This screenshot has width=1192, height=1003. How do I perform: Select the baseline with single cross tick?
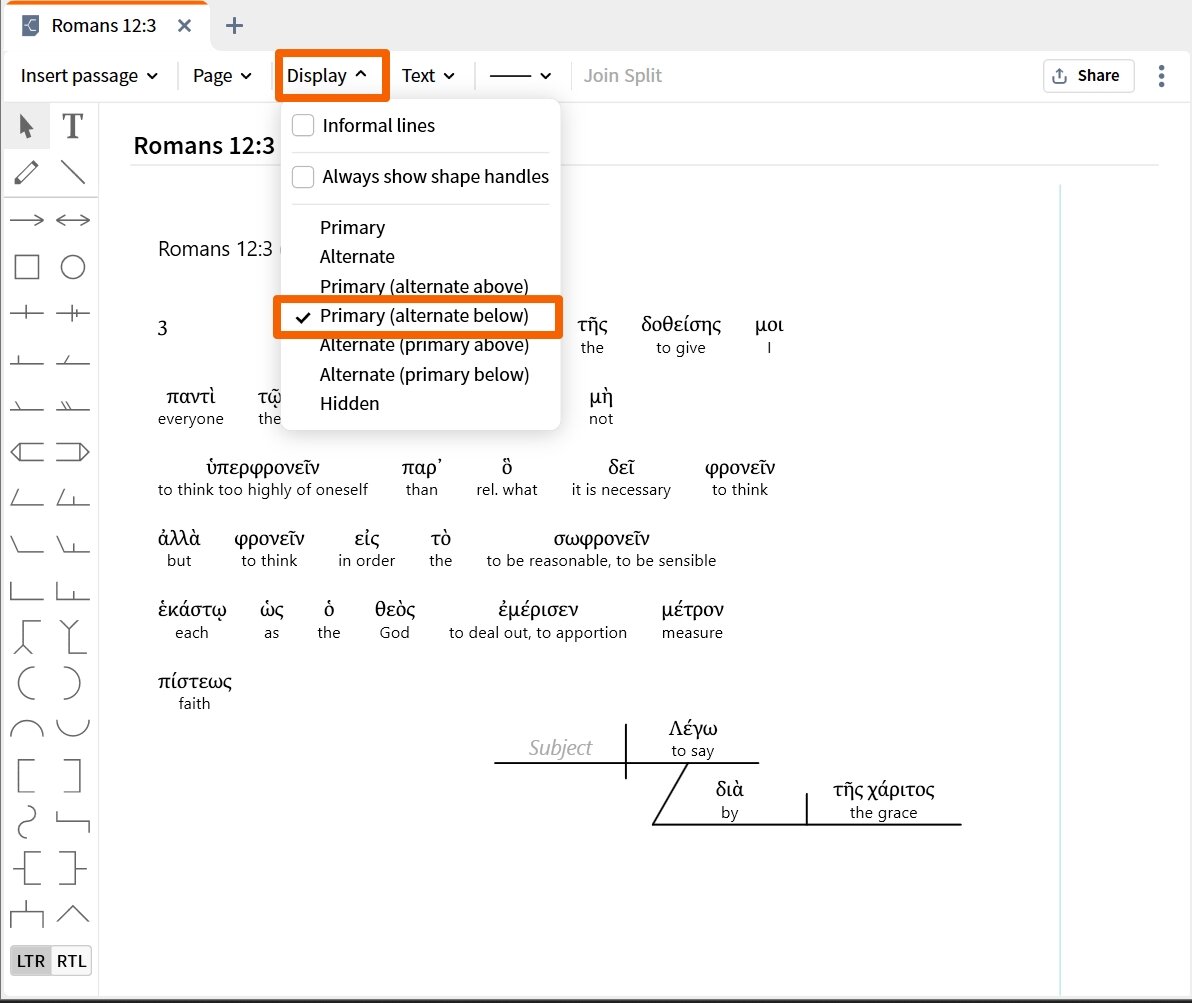27,313
